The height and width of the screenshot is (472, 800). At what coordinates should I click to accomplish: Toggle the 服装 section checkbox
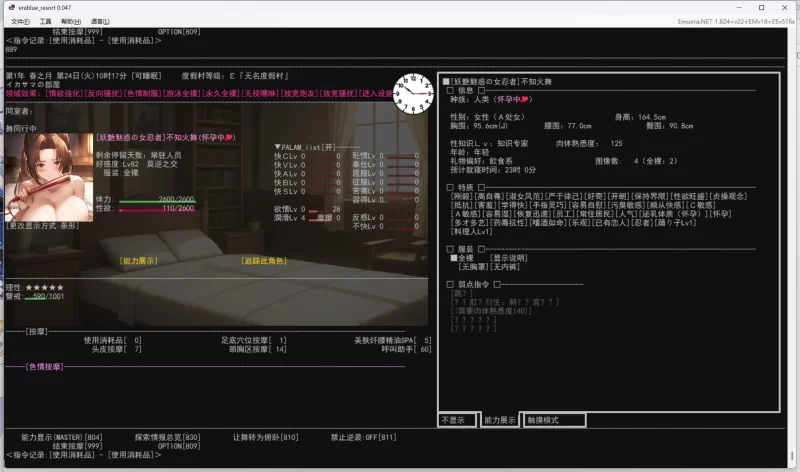[x=450, y=248]
